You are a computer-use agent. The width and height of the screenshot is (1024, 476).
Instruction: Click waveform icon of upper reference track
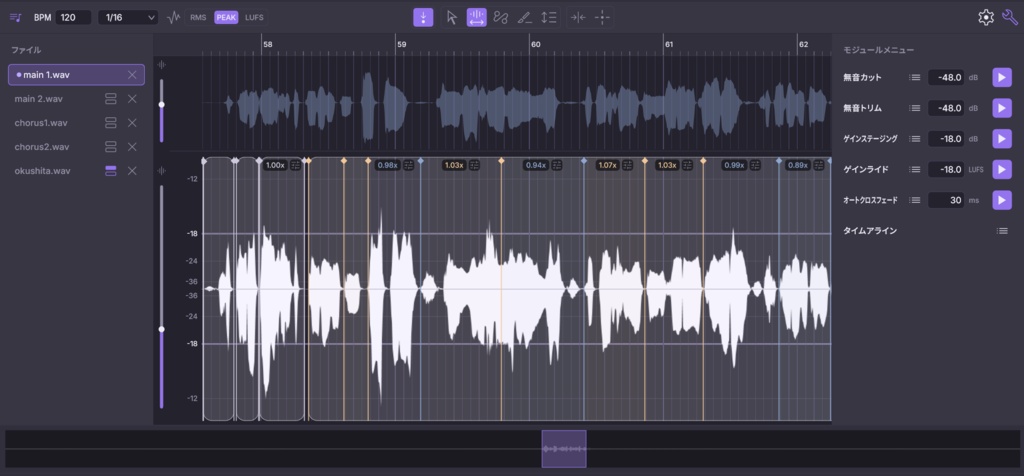pos(162,65)
